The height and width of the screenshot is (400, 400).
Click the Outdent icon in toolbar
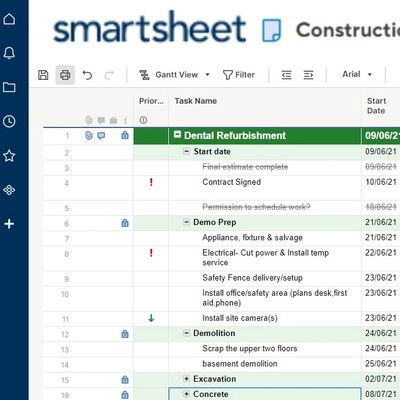click(286, 75)
